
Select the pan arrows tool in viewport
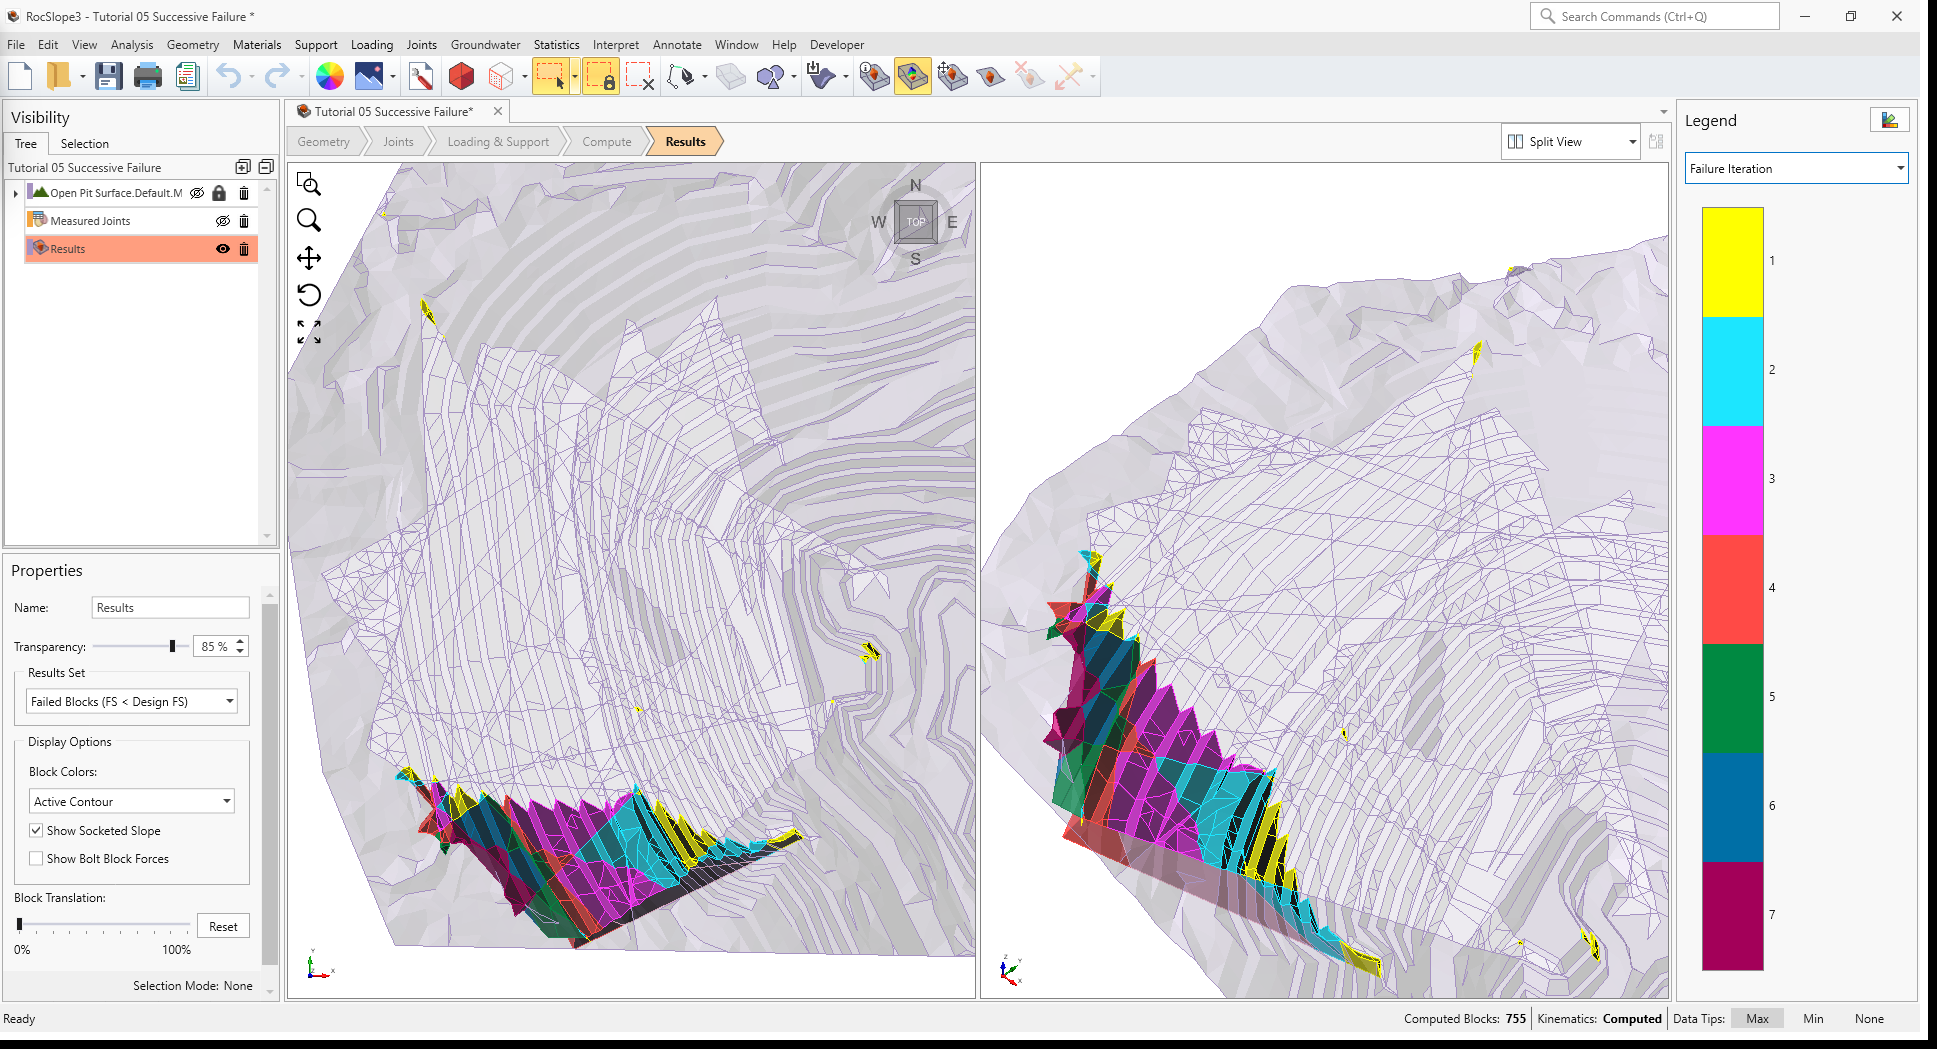309,258
